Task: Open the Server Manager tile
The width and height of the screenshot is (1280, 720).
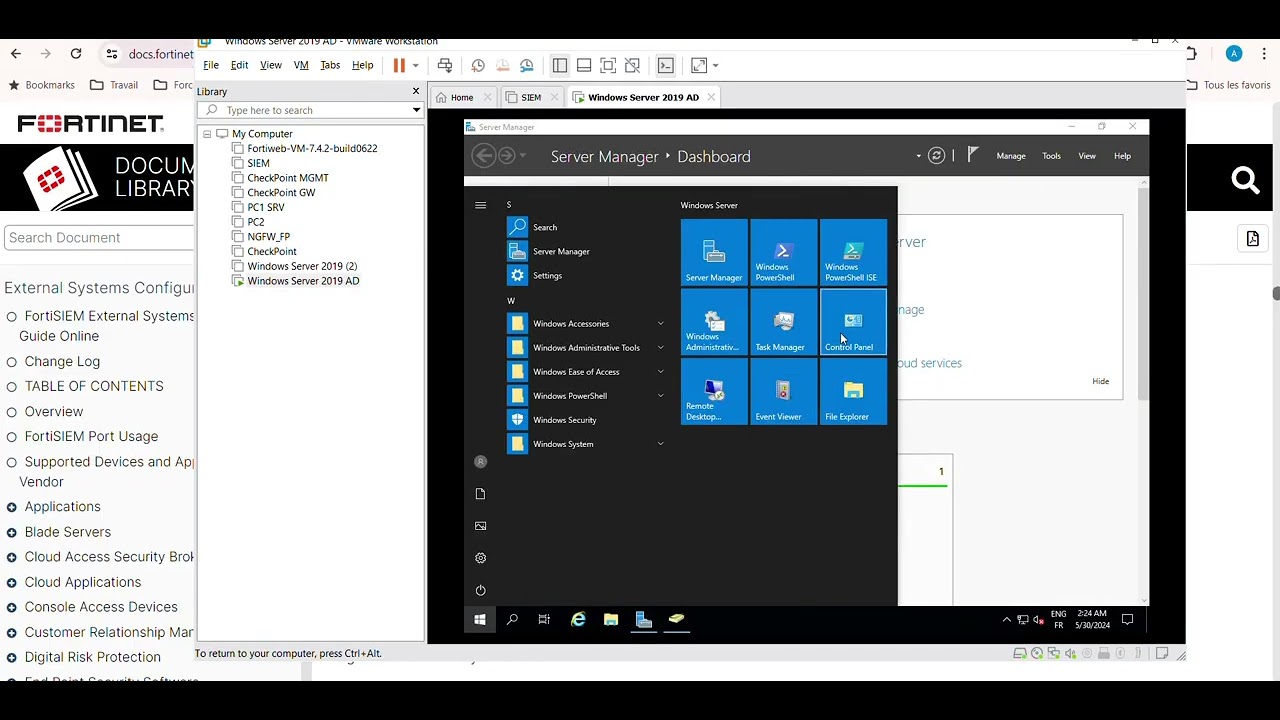Action: coord(714,252)
